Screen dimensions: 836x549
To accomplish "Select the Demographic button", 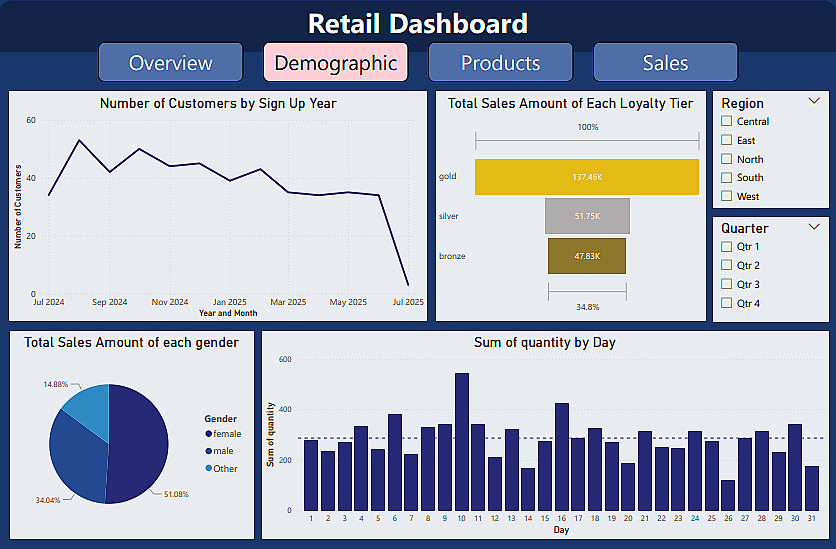I will click(335, 62).
